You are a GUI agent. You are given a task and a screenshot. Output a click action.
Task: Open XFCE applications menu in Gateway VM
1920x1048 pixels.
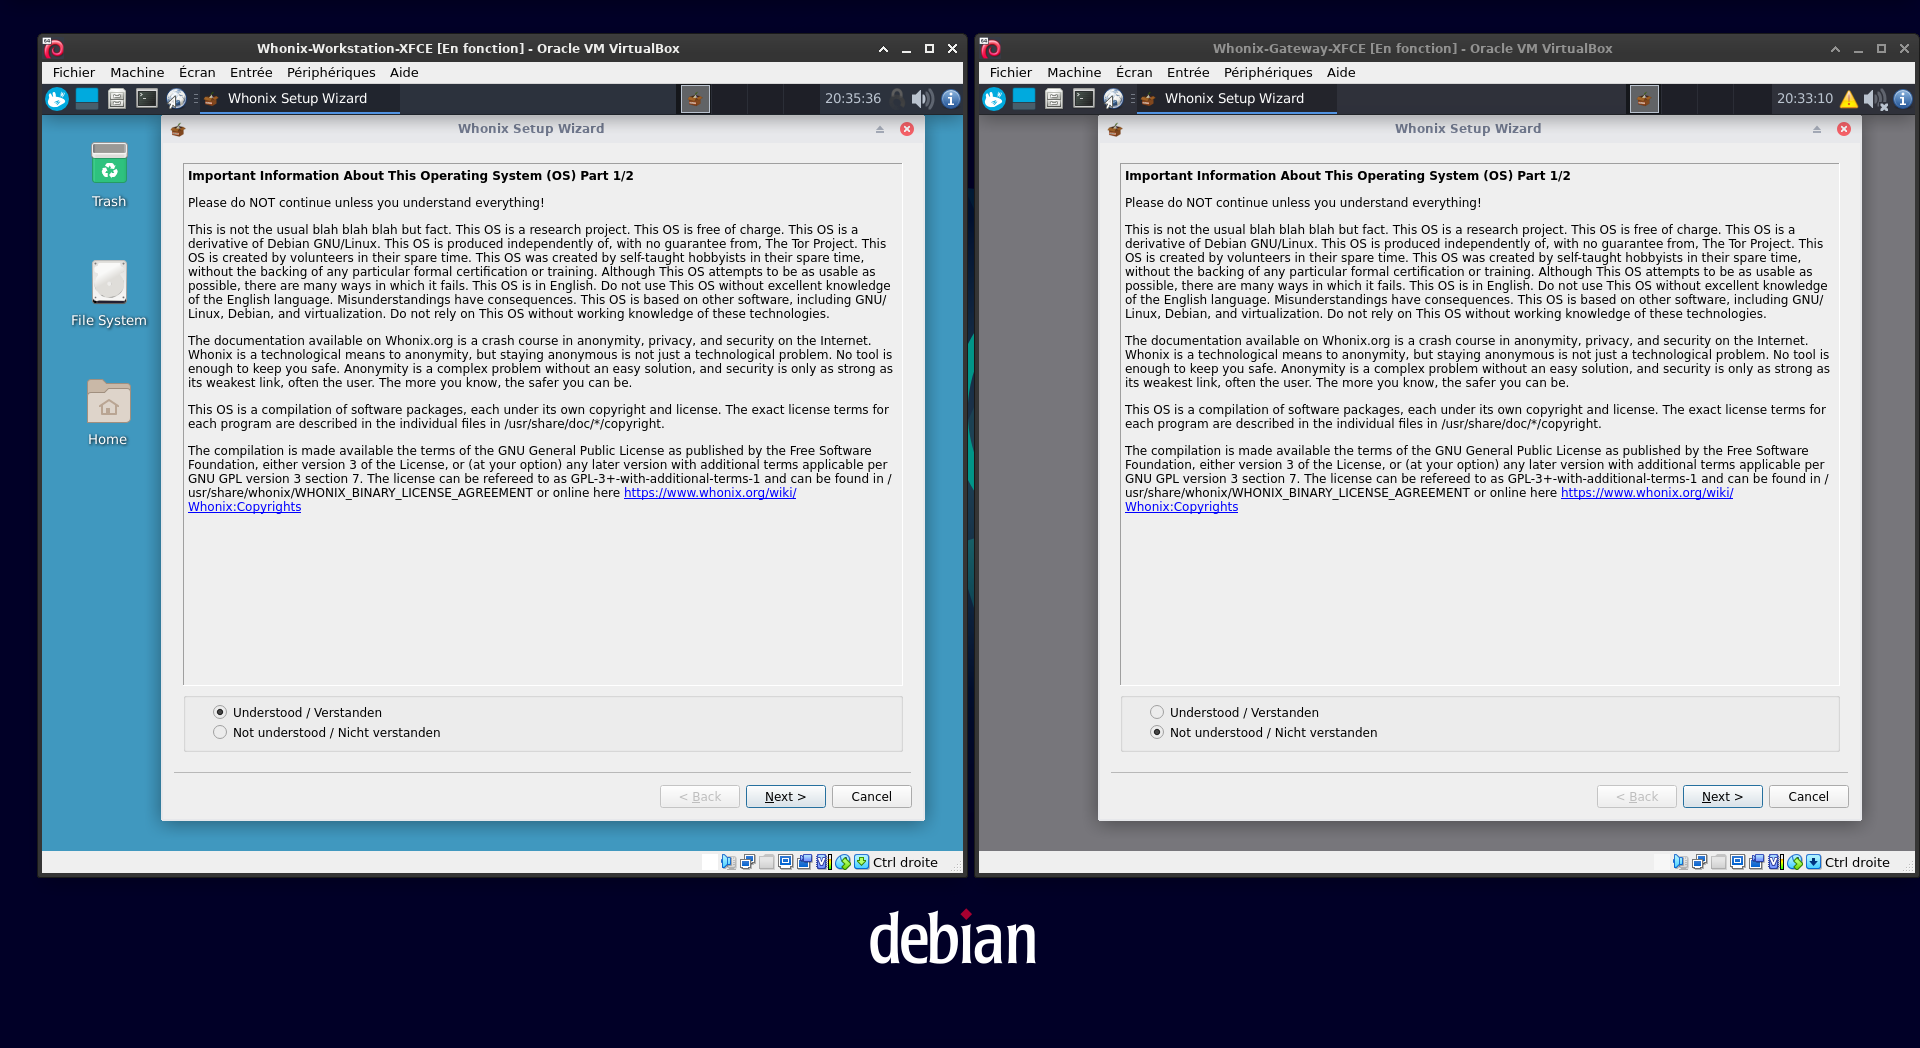(994, 98)
